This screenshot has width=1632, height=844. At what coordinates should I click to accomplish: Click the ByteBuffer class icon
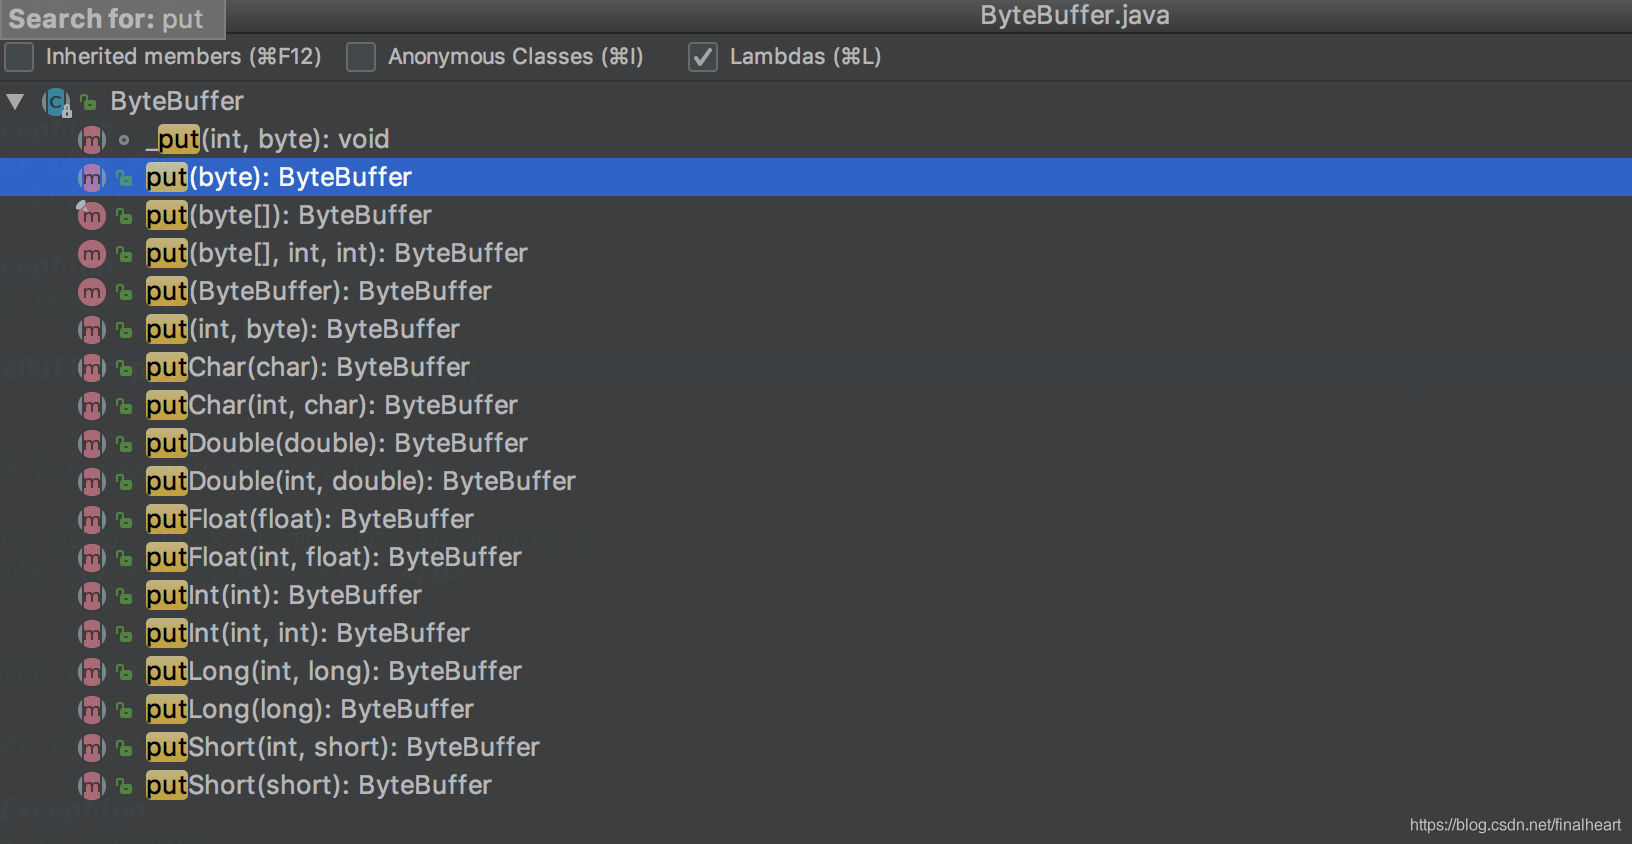pos(57,101)
